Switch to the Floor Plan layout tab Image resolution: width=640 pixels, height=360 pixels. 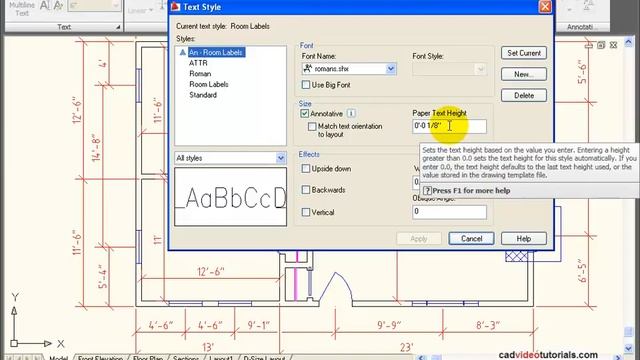[x=148, y=358]
